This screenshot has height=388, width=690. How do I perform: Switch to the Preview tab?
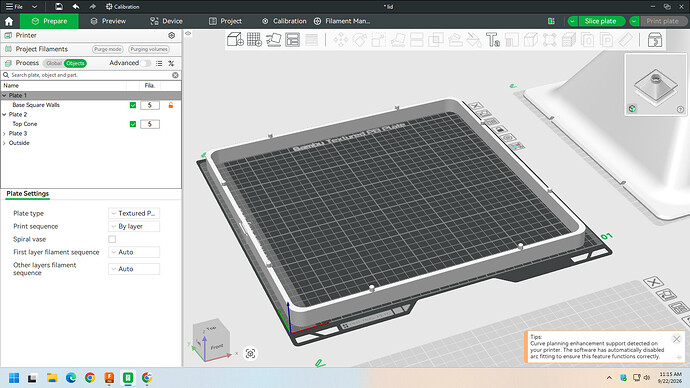pos(108,21)
